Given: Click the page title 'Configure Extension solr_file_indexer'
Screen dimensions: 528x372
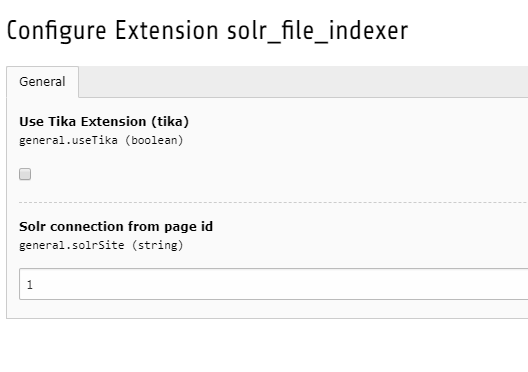Looking at the screenshot, I should pos(207,31).
